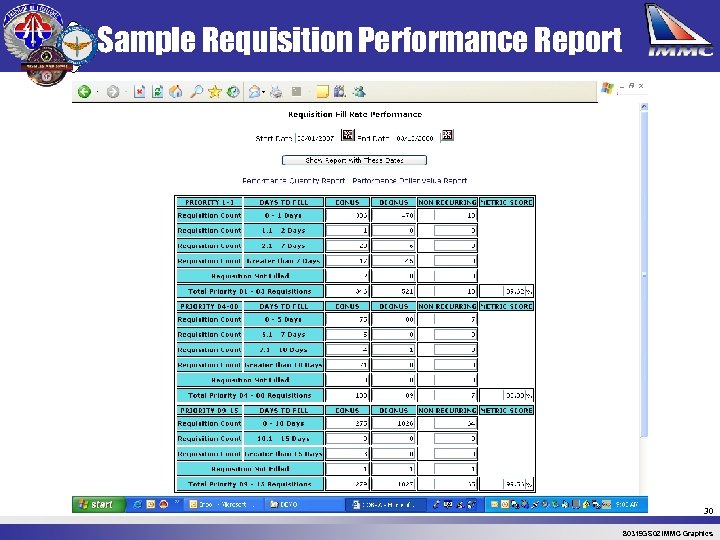Open the Performance Dollar Value Report link
This screenshot has height=540, width=720.
click(410, 180)
